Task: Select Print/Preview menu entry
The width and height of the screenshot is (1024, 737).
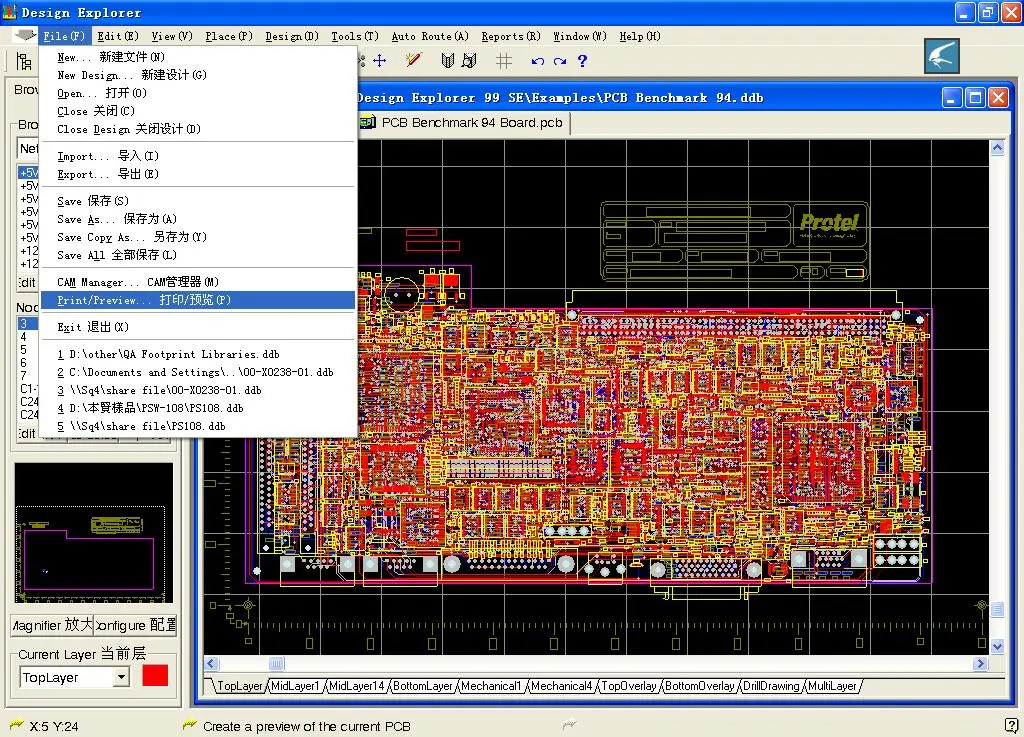Action: [x=197, y=300]
